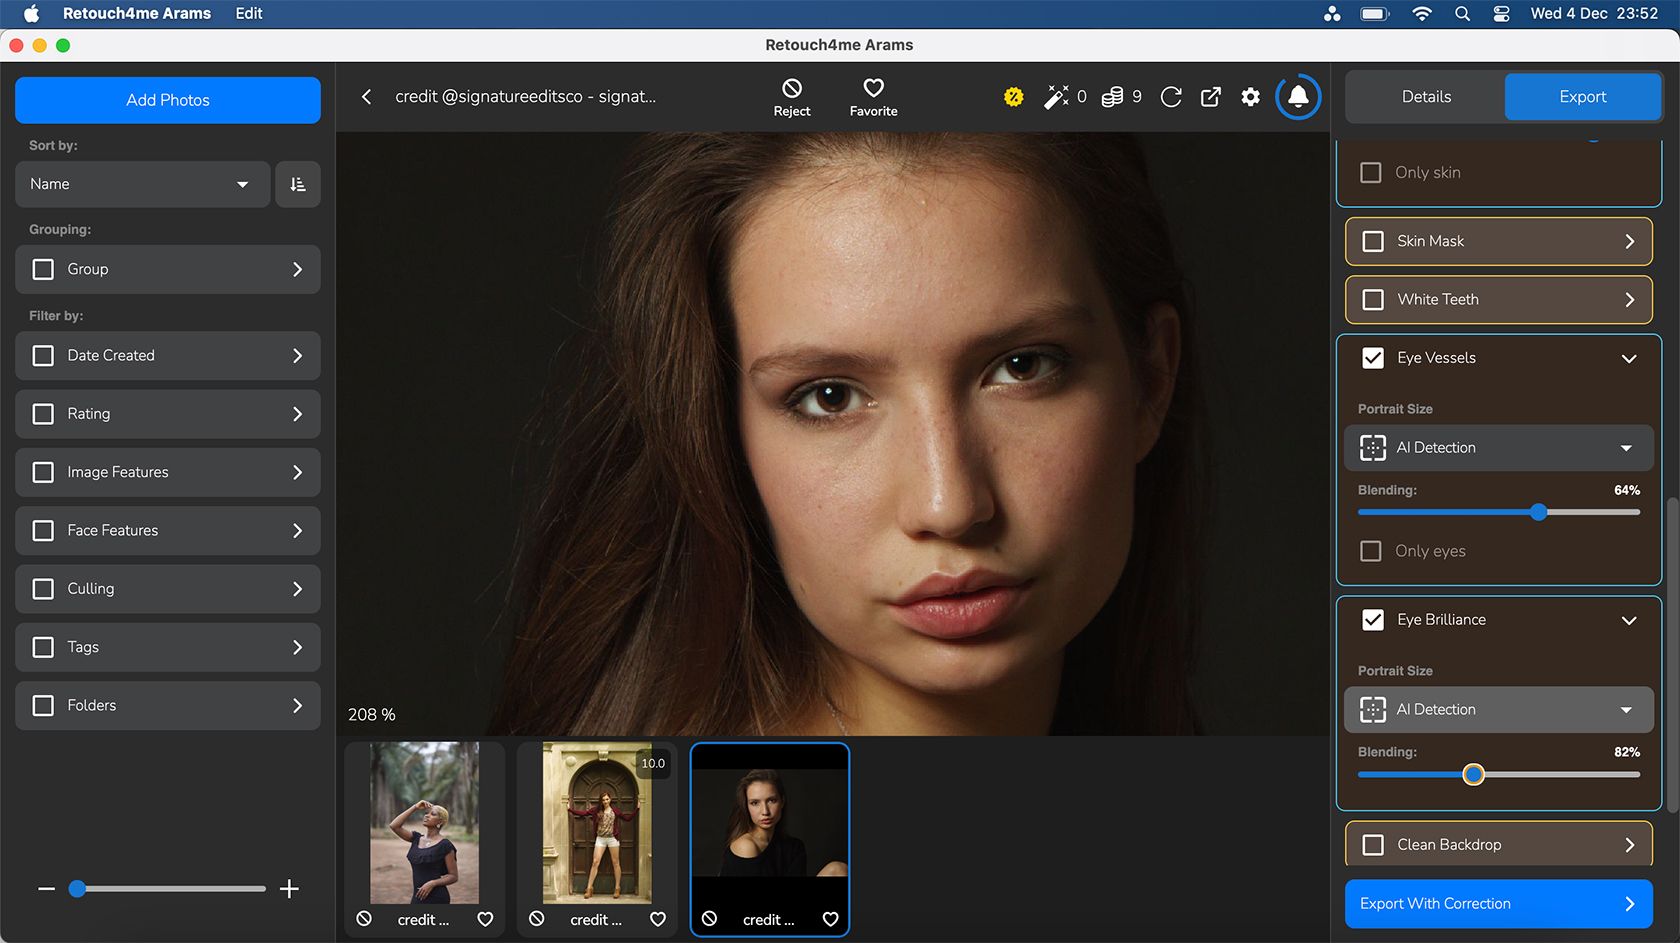Screen dimensions: 1680x943
Task: Open photo in external editor icon
Action: (x=1210, y=97)
